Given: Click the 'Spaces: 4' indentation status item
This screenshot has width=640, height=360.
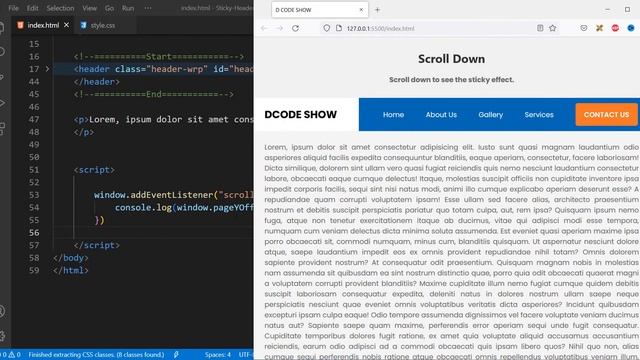Looking at the screenshot, I should tap(218, 355).
